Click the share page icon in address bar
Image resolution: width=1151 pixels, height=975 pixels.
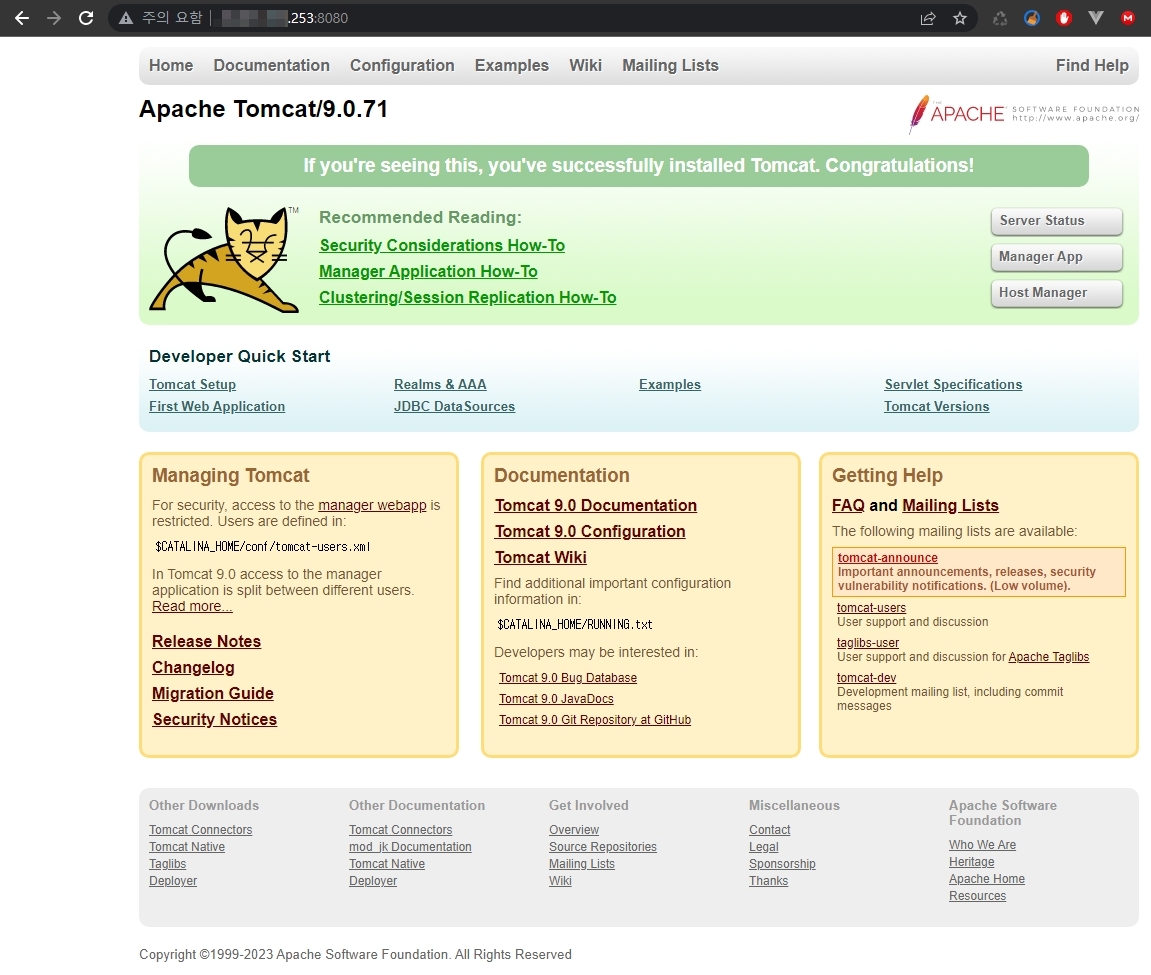[928, 18]
